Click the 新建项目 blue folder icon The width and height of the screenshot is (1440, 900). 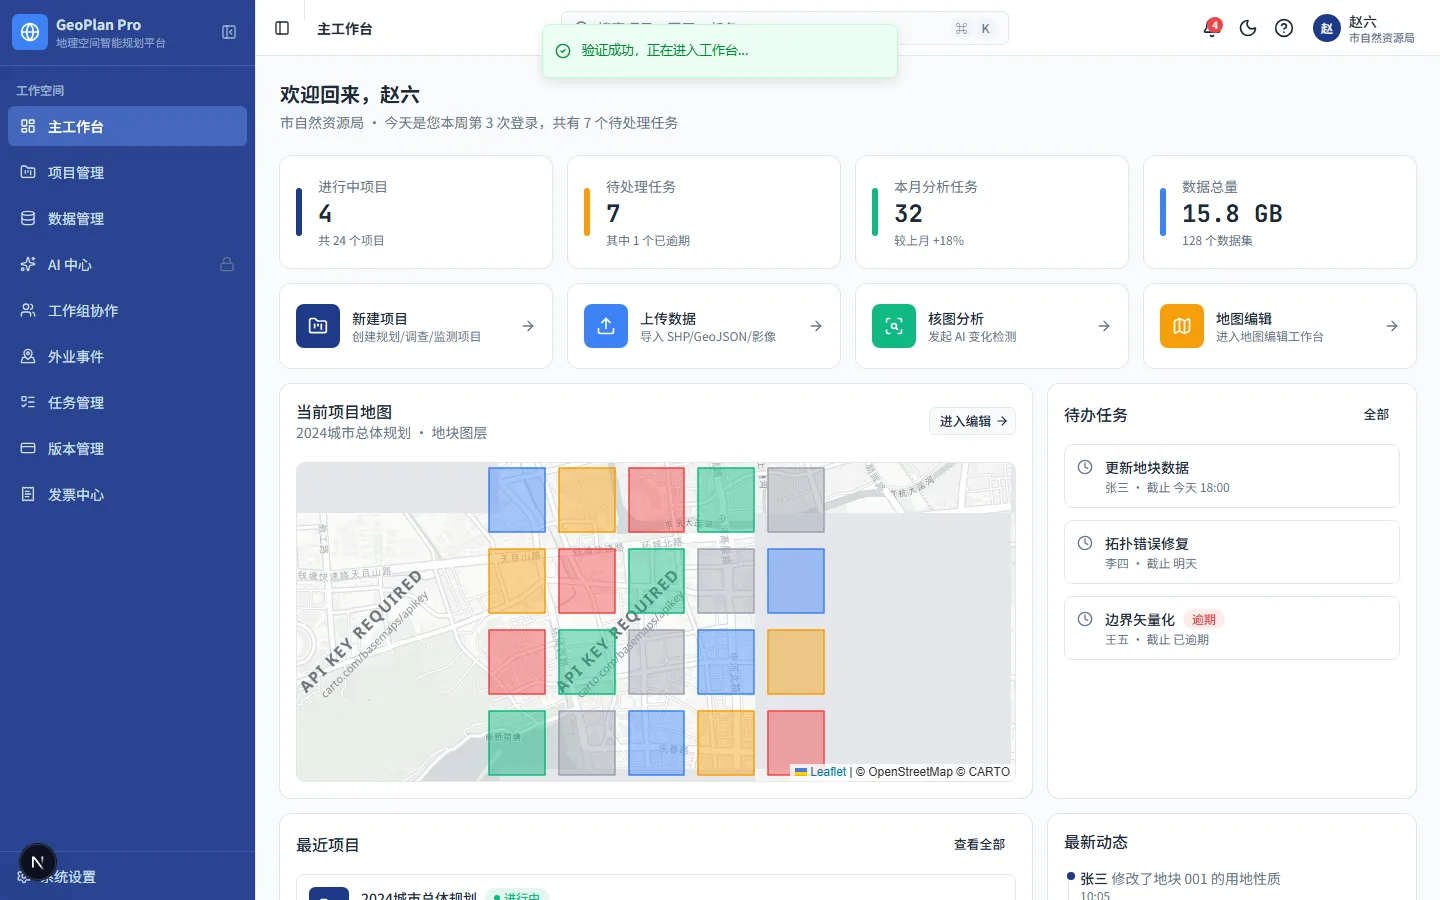coord(318,326)
